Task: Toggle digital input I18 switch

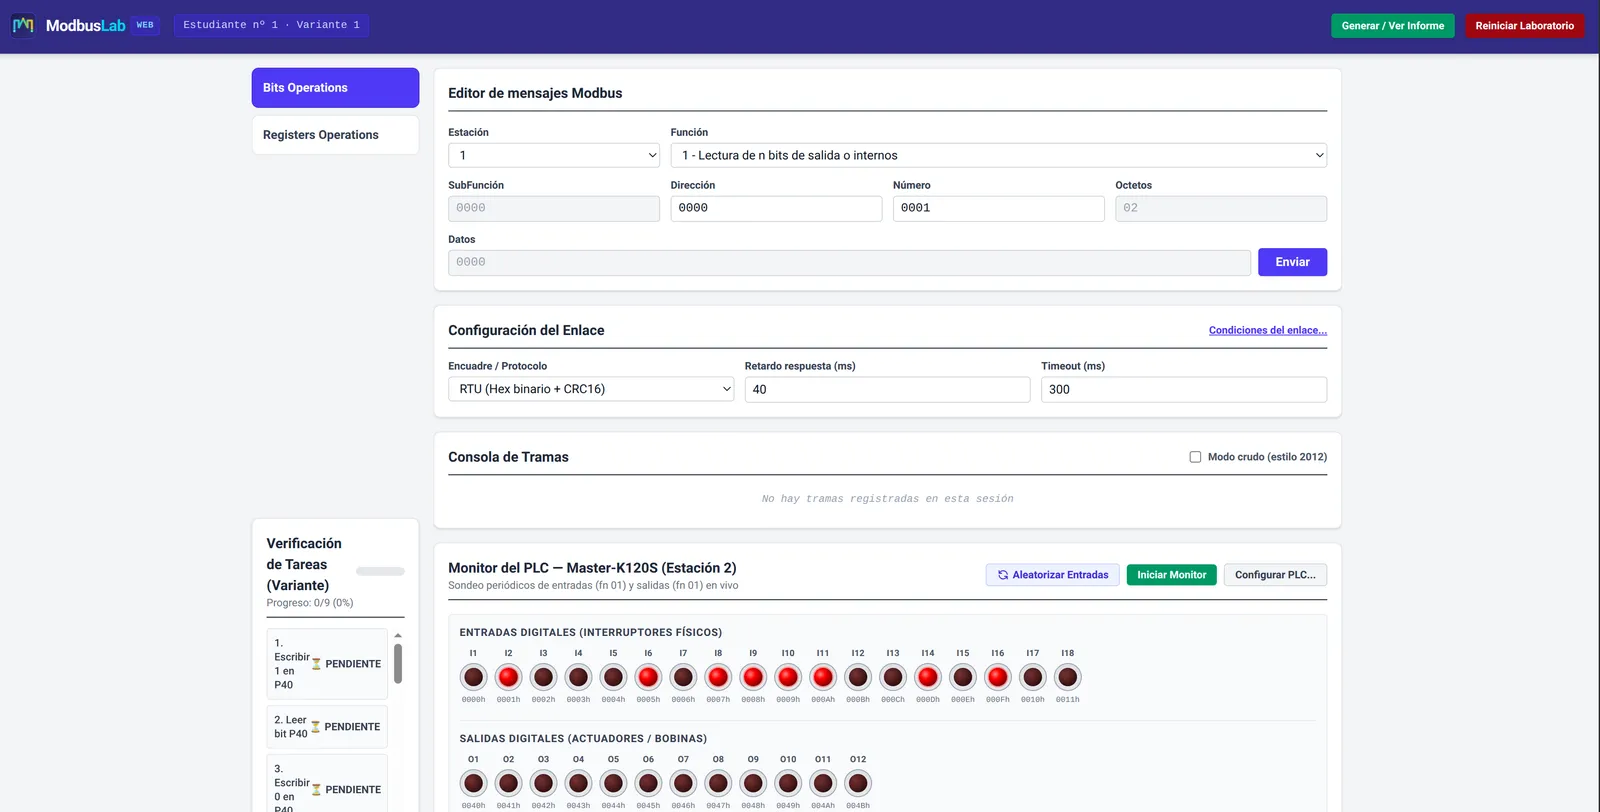Action: pos(1068,677)
